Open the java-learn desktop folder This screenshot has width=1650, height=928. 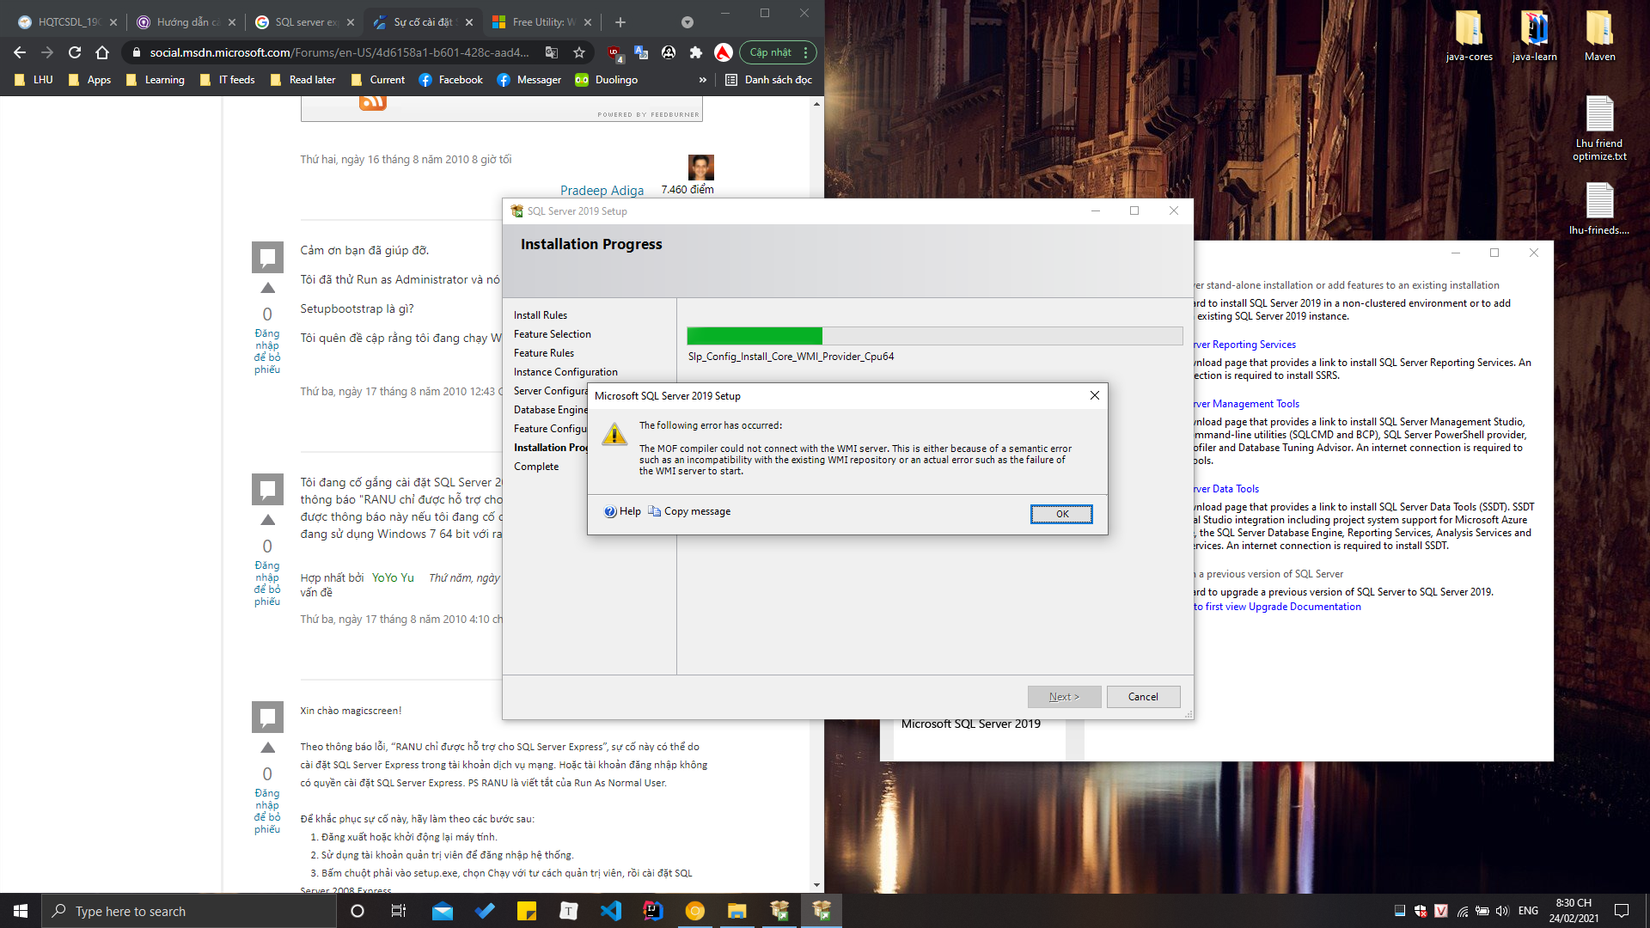[1534, 36]
